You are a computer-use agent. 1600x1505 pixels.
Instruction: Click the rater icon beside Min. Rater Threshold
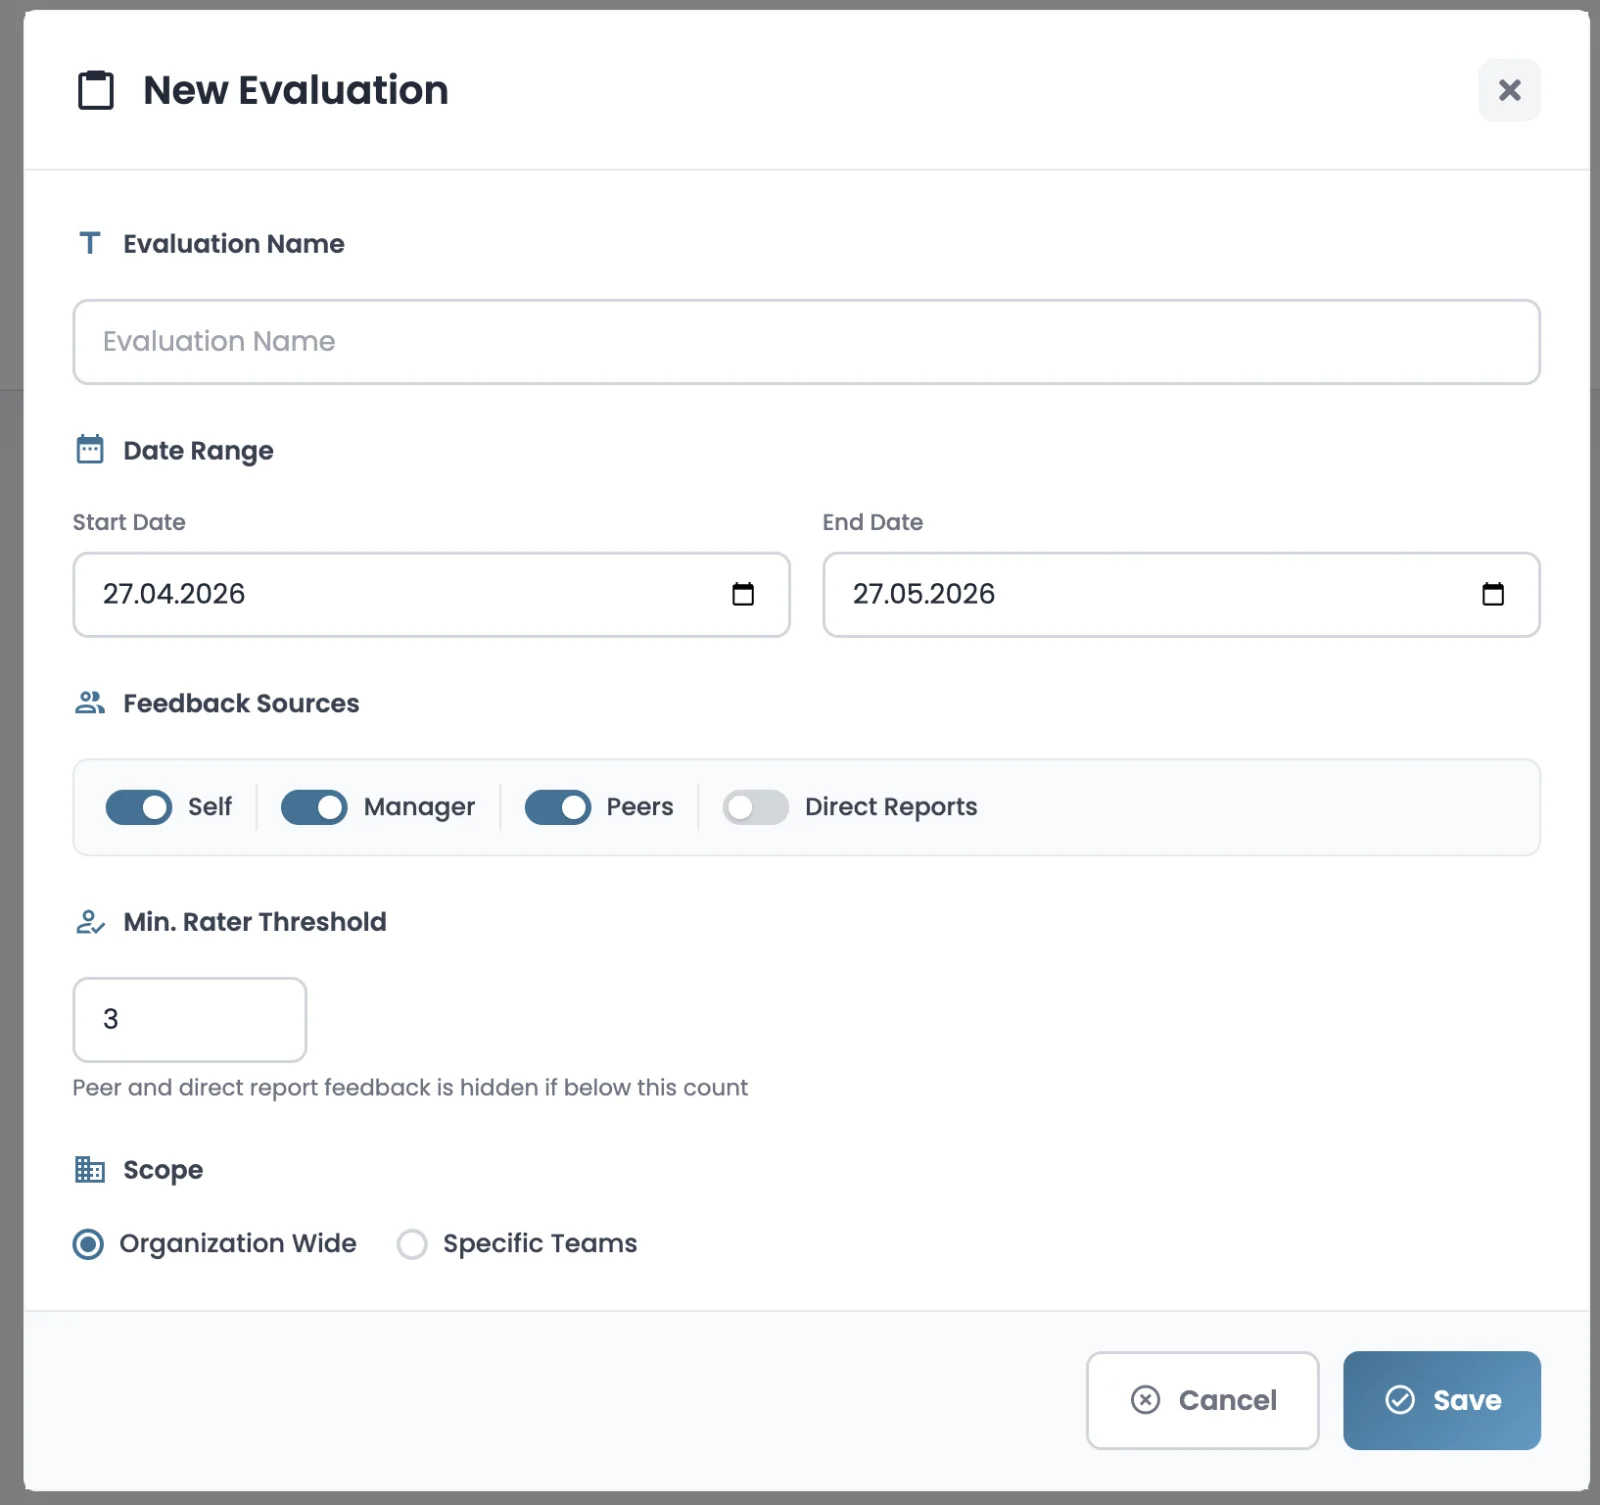(89, 921)
